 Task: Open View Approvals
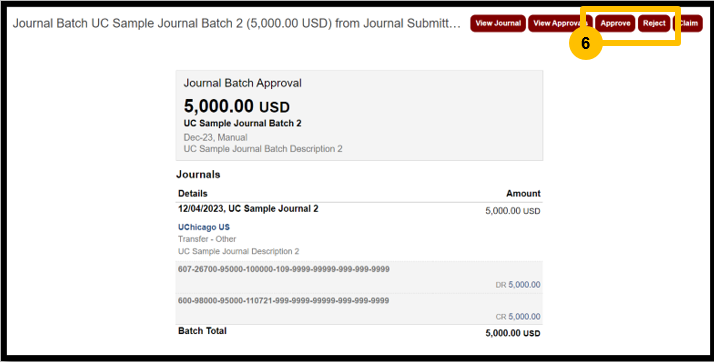560,23
